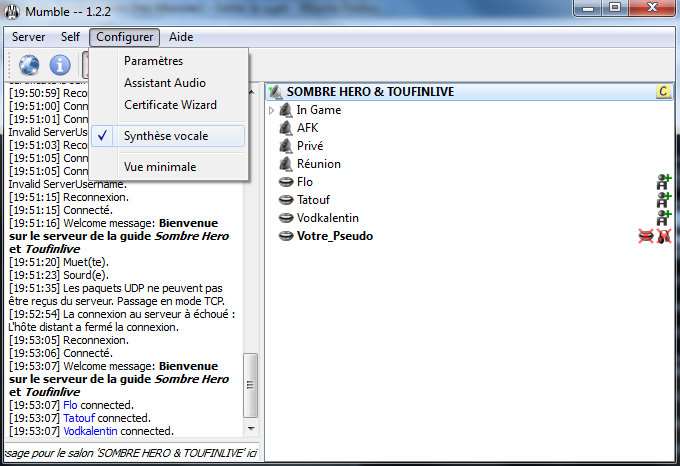
Task: Click the '[19:53:06] Connecté.' log line
Action: tap(61, 353)
